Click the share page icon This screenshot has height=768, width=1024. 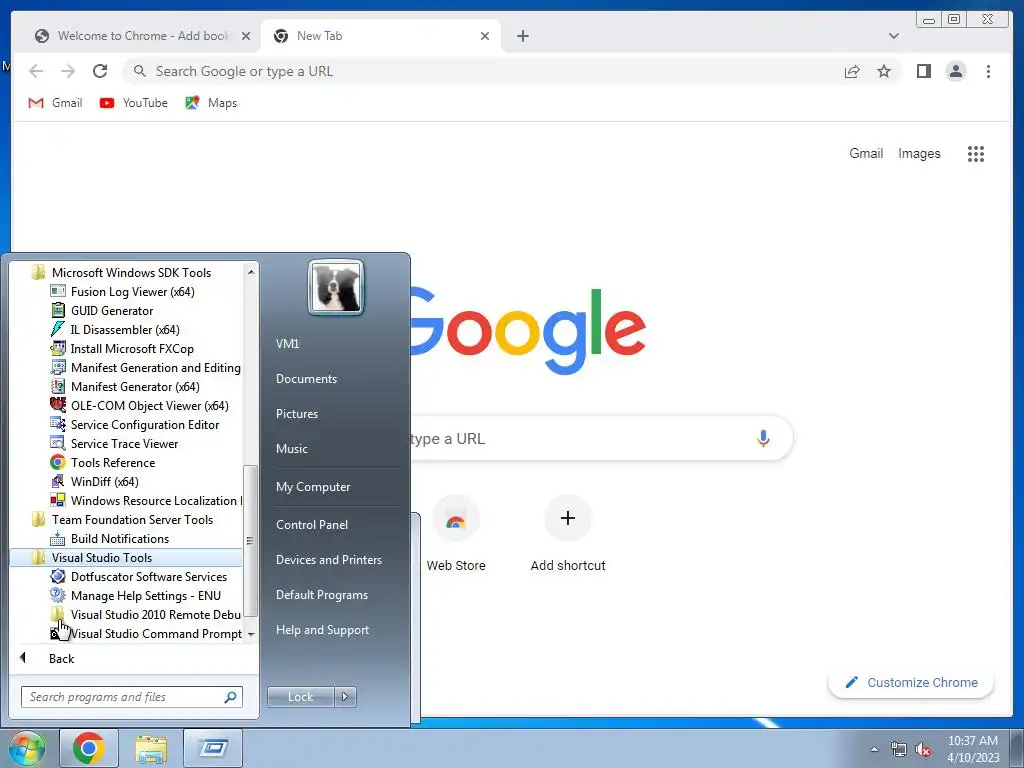click(852, 71)
